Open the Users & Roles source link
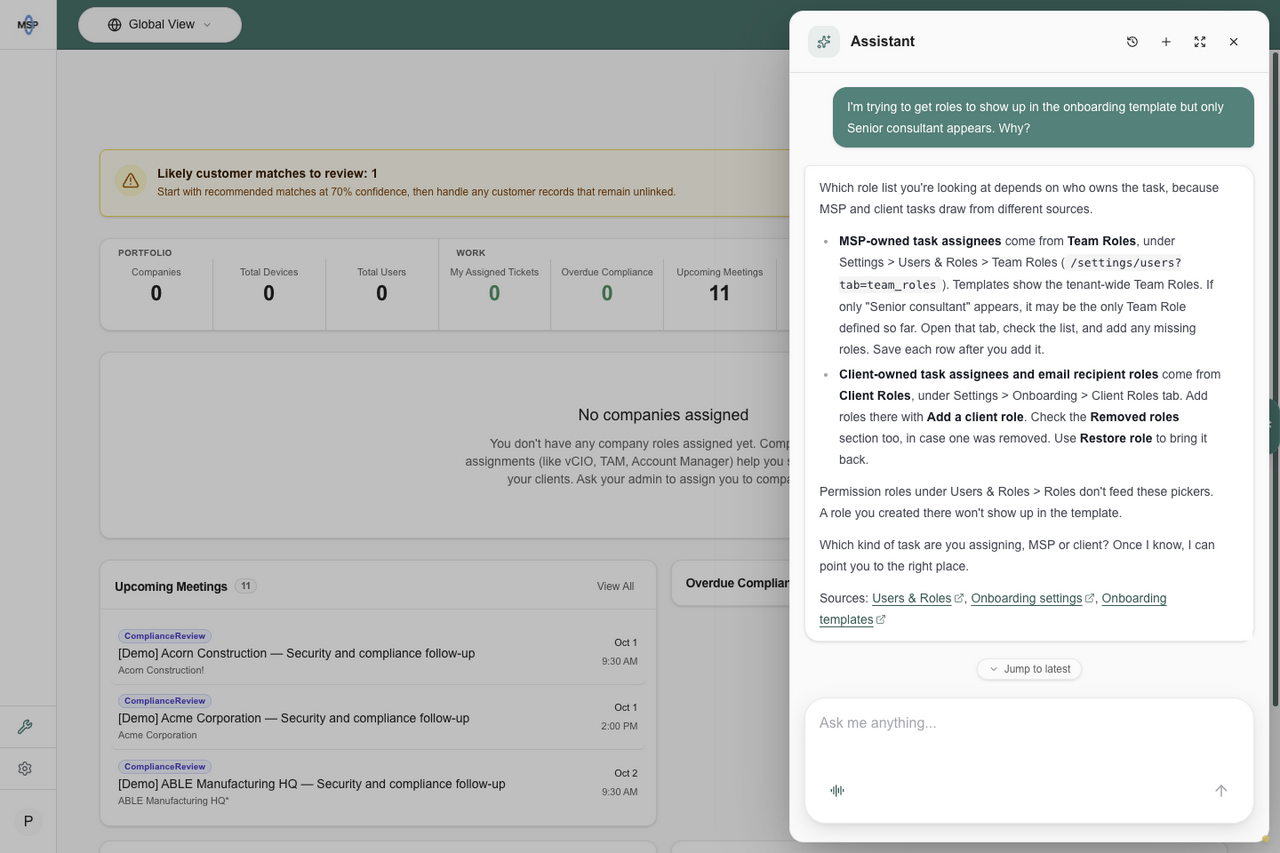This screenshot has width=1280, height=853. pyautogui.click(x=912, y=598)
